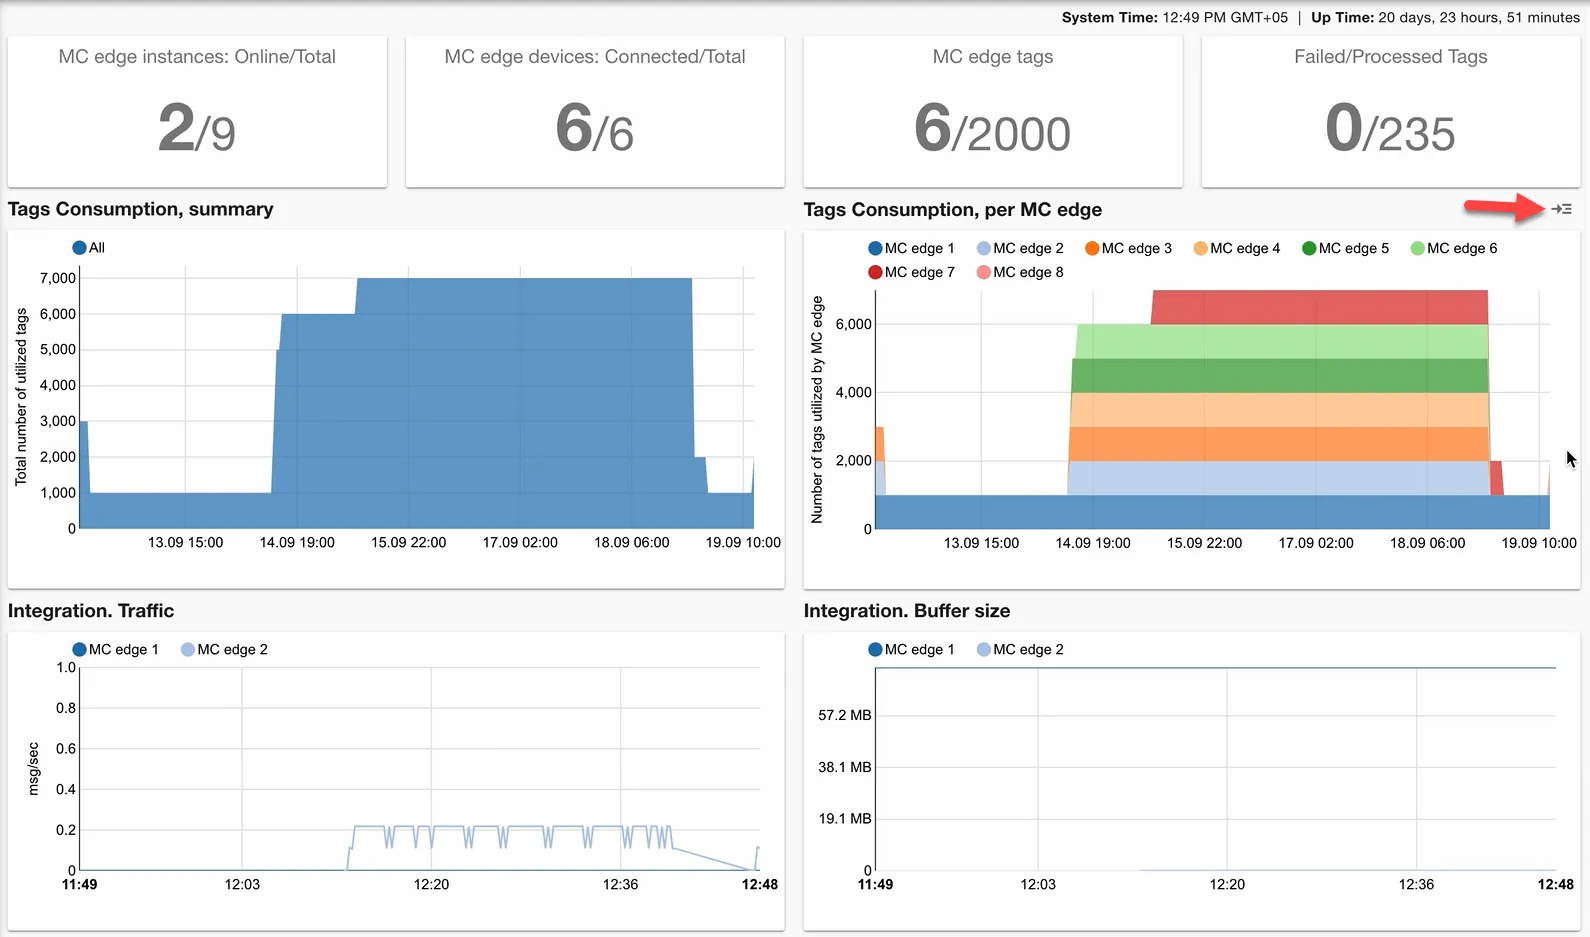This screenshot has width=1590, height=937.
Task: Click 12:36 on the Integration. Buffer size time axis
Action: point(1416,884)
